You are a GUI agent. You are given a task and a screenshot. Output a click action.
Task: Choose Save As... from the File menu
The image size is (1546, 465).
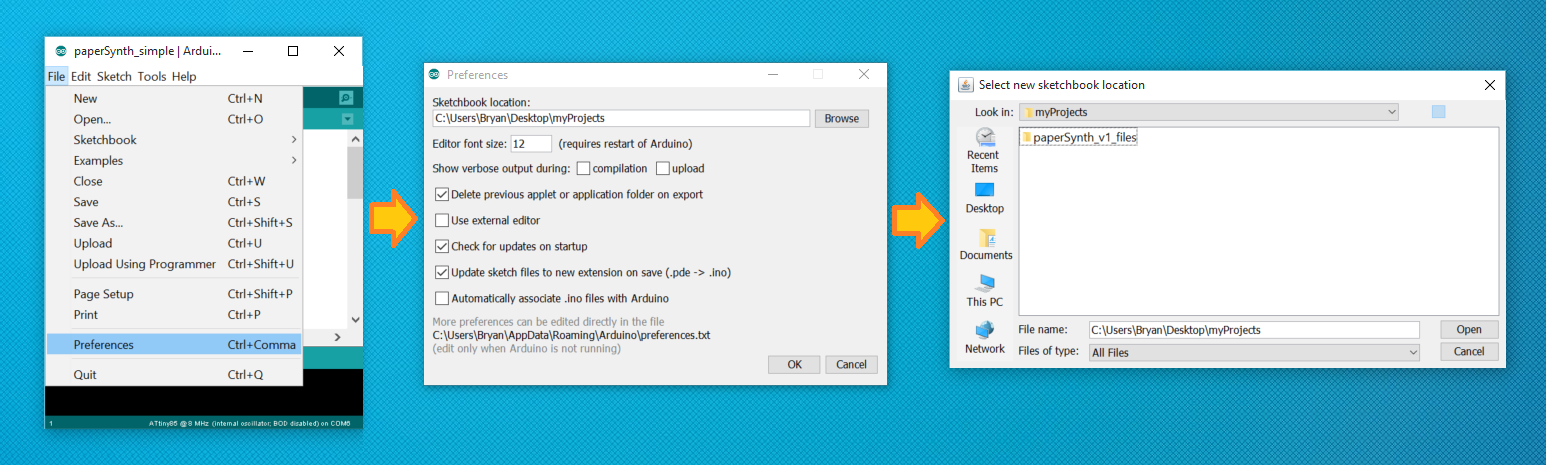point(173,223)
